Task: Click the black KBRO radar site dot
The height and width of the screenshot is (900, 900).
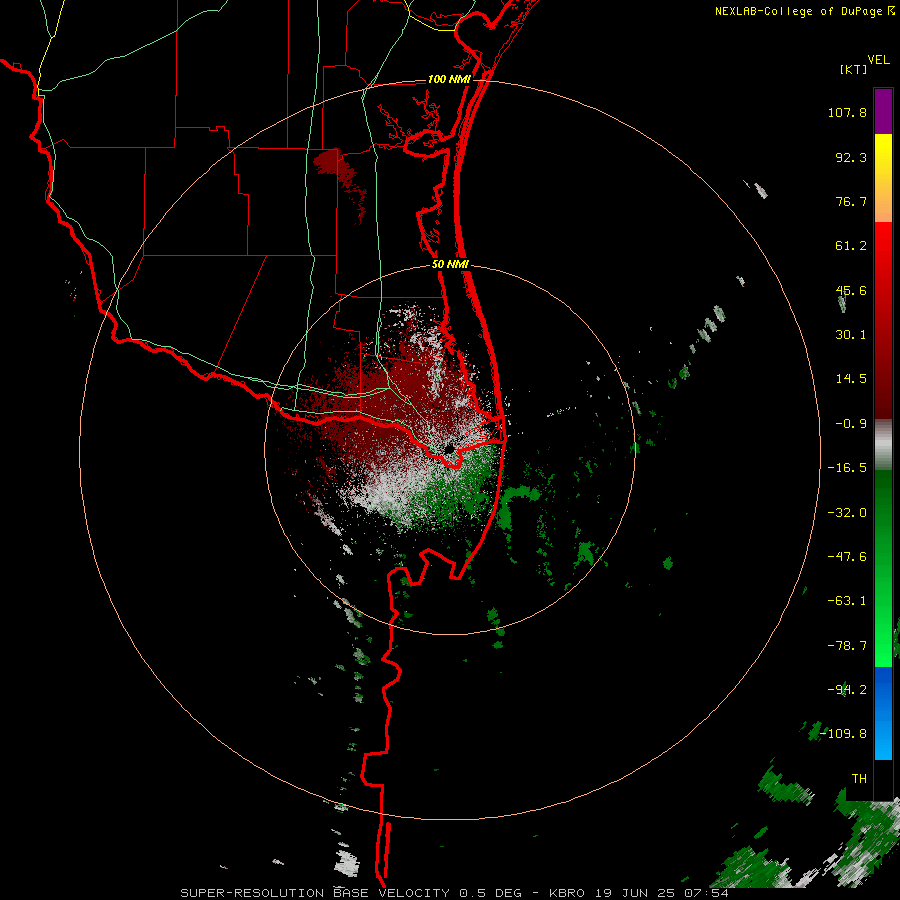Action: [449, 448]
